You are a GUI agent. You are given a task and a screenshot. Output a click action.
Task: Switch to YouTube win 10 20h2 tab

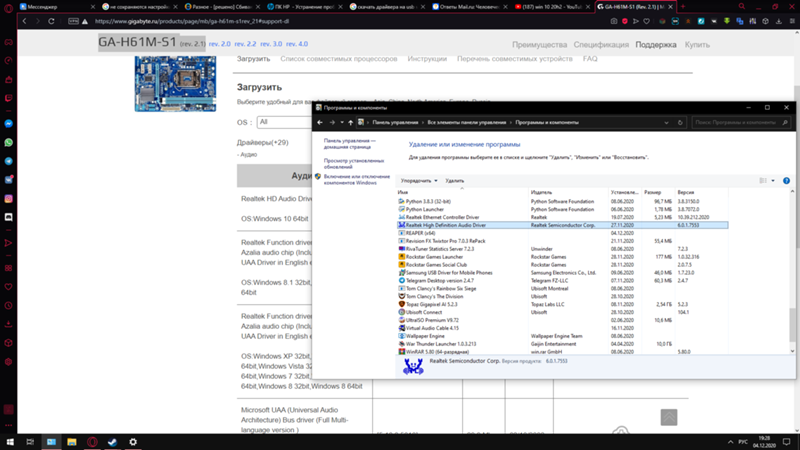pyautogui.click(x=552, y=7)
